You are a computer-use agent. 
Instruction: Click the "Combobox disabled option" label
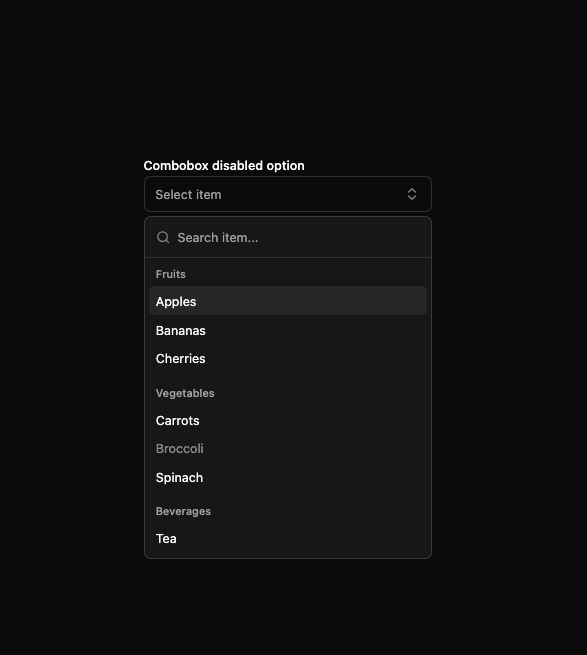coord(224,165)
